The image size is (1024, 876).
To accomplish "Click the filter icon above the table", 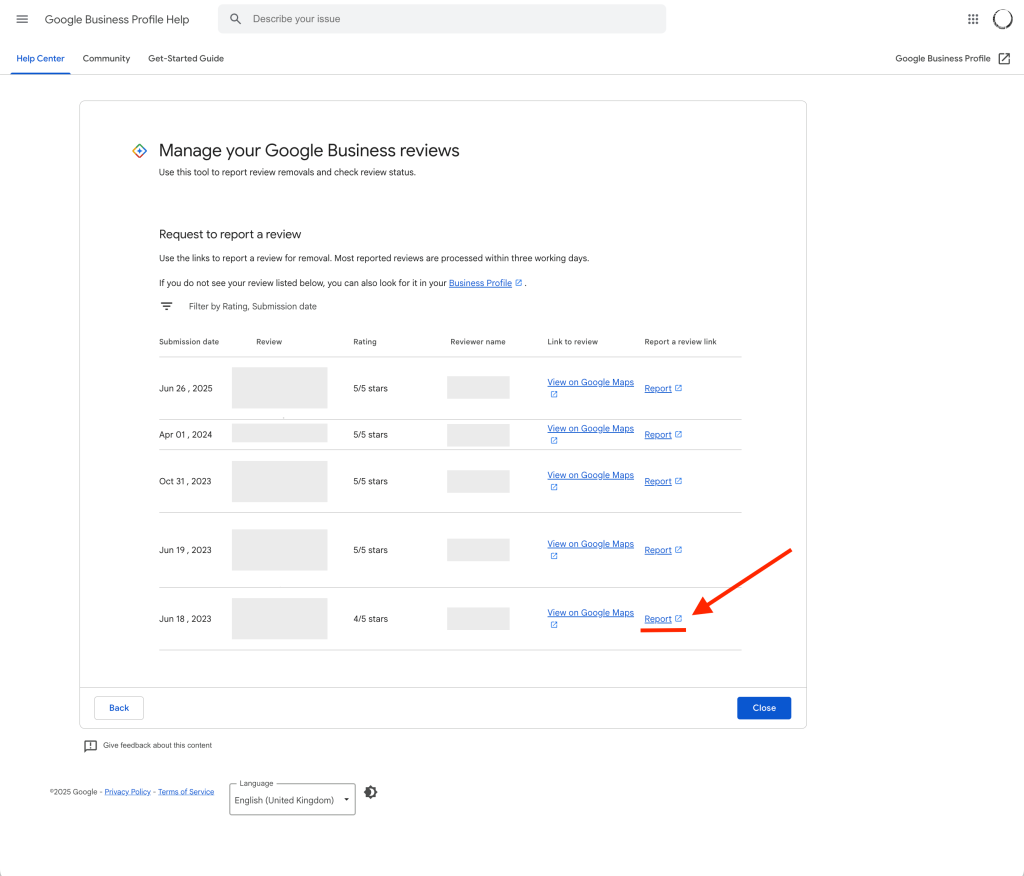I will point(167,306).
